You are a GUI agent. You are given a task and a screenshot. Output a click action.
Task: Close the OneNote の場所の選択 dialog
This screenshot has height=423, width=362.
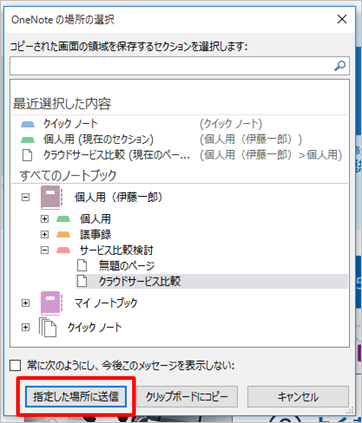pyautogui.click(x=342, y=19)
